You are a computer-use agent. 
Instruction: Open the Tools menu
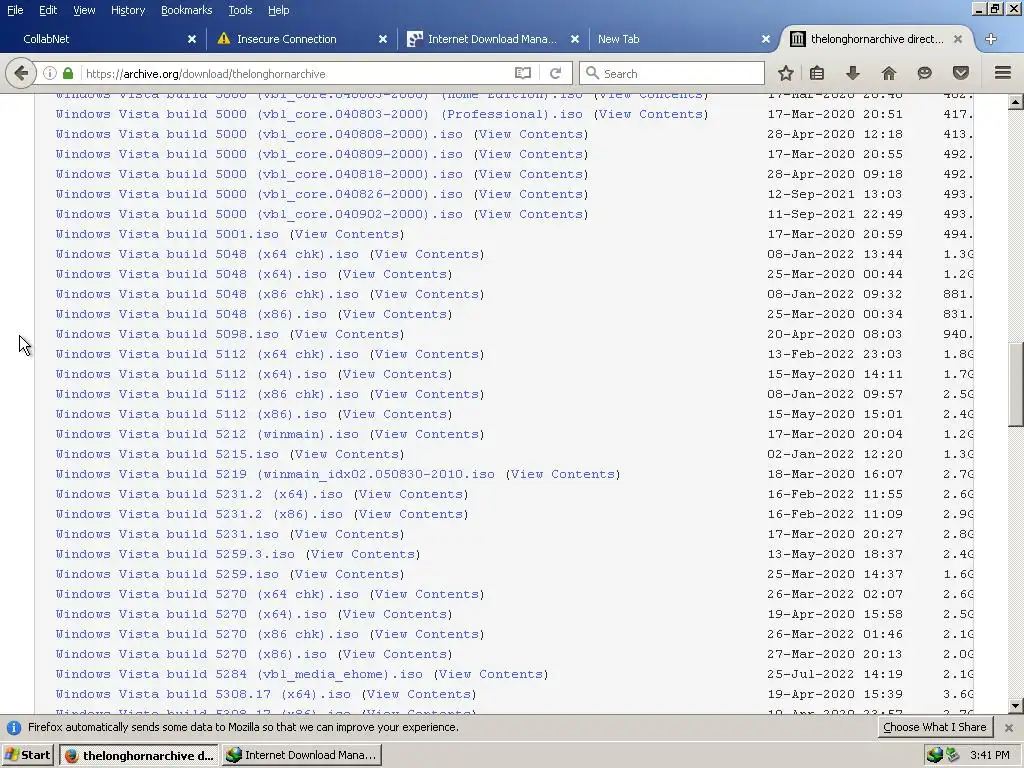point(240,10)
